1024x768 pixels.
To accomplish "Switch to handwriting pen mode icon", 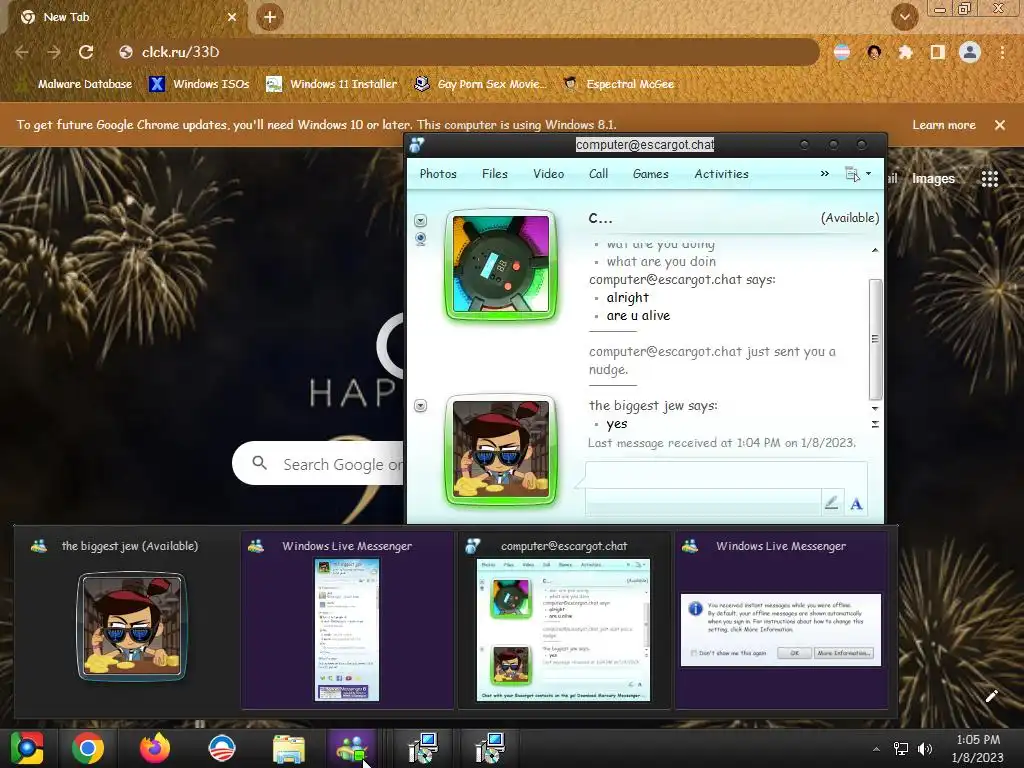I will pos(831,504).
